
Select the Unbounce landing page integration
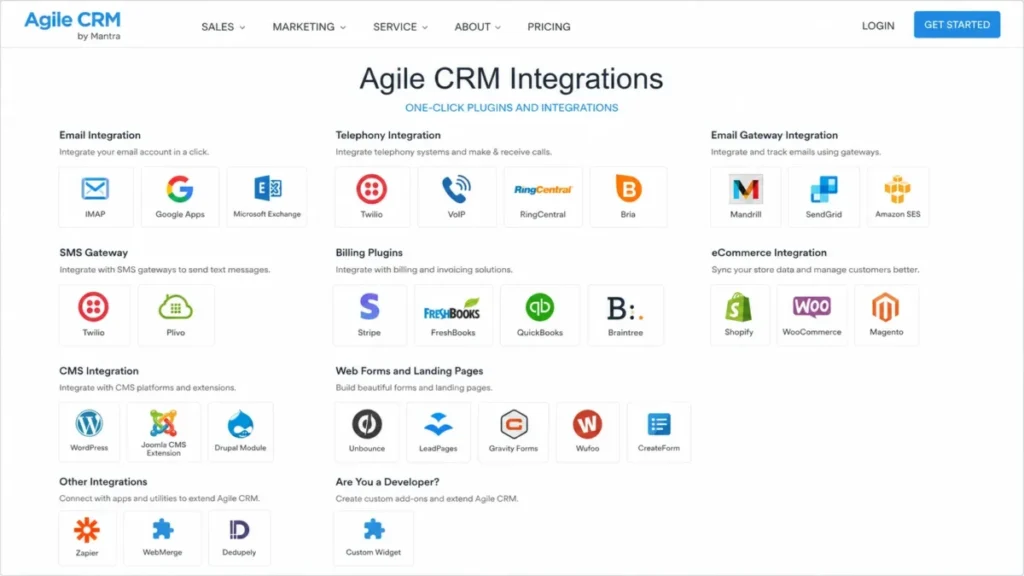click(367, 432)
